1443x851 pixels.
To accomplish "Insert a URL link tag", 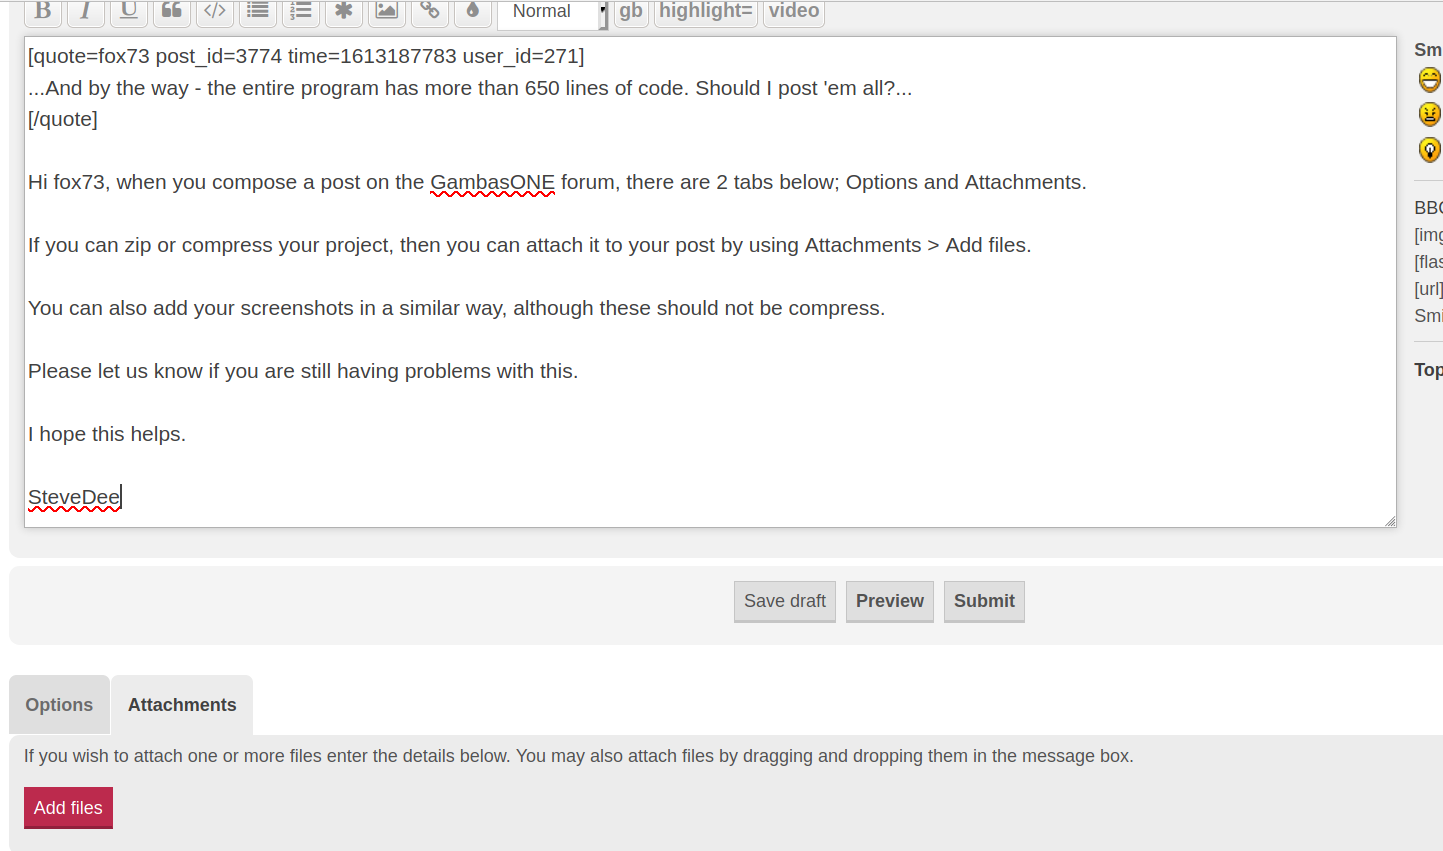I will click(x=430, y=12).
